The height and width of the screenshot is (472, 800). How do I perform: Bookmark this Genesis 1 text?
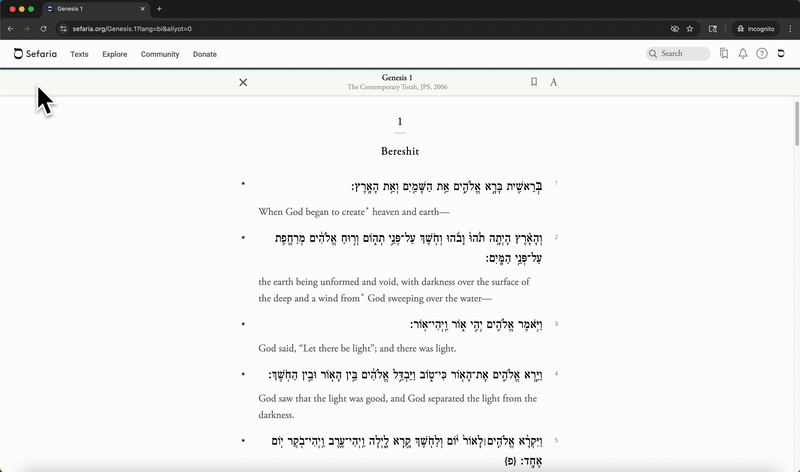click(534, 82)
